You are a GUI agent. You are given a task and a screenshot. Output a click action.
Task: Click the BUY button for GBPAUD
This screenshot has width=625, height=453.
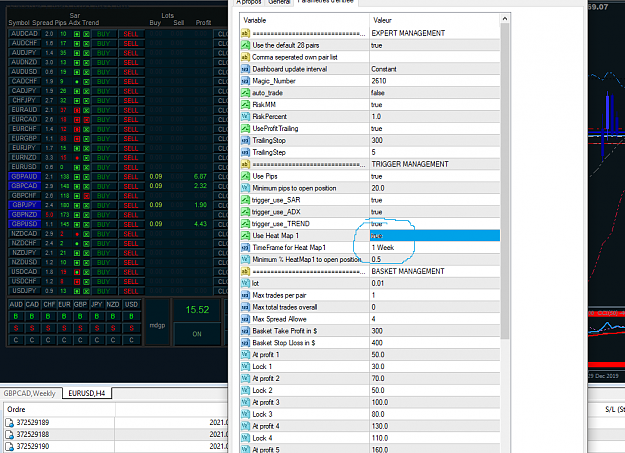pyautogui.click(x=103, y=177)
